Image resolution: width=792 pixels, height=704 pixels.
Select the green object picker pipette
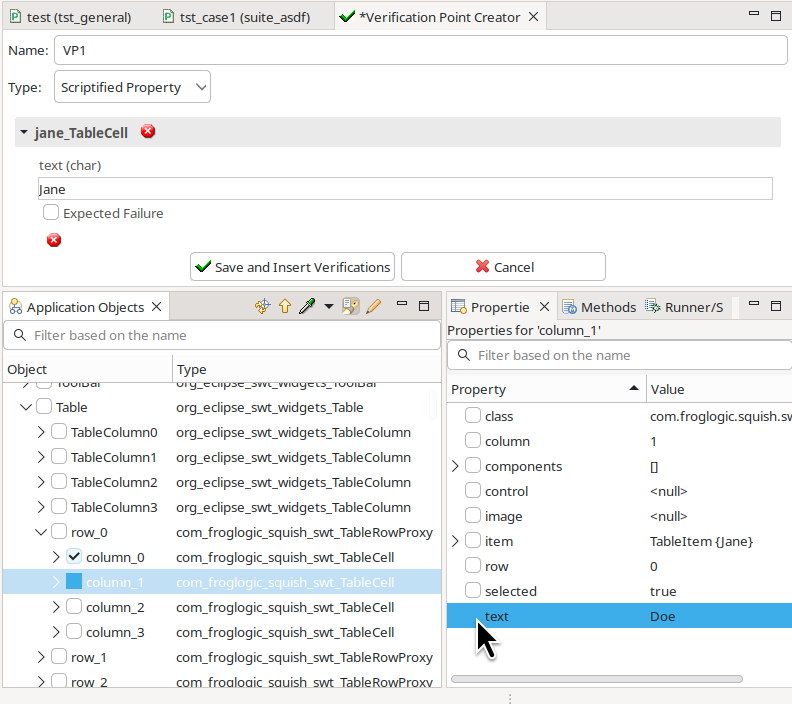click(307, 307)
